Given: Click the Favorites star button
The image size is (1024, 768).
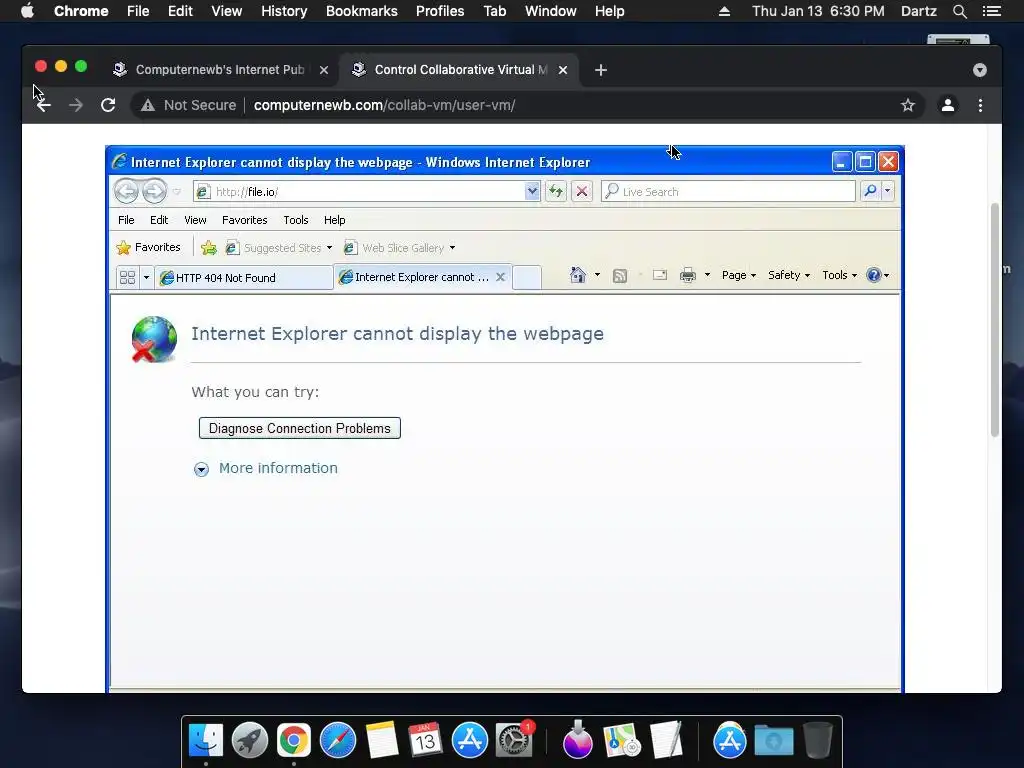Looking at the screenshot, I should (x=148, y=248).
